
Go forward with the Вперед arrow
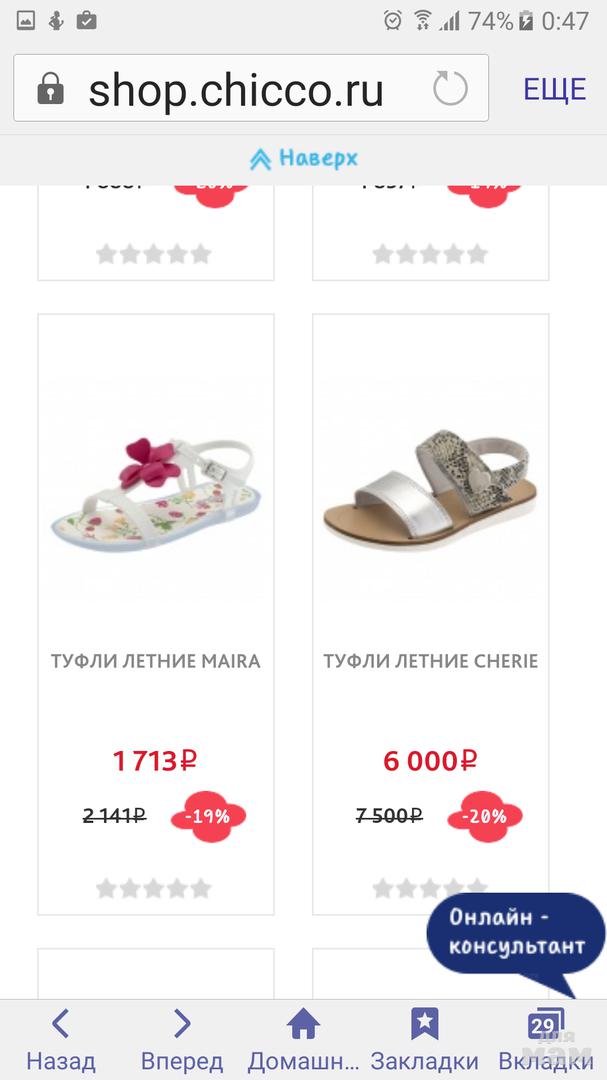tap(181, 1040)
